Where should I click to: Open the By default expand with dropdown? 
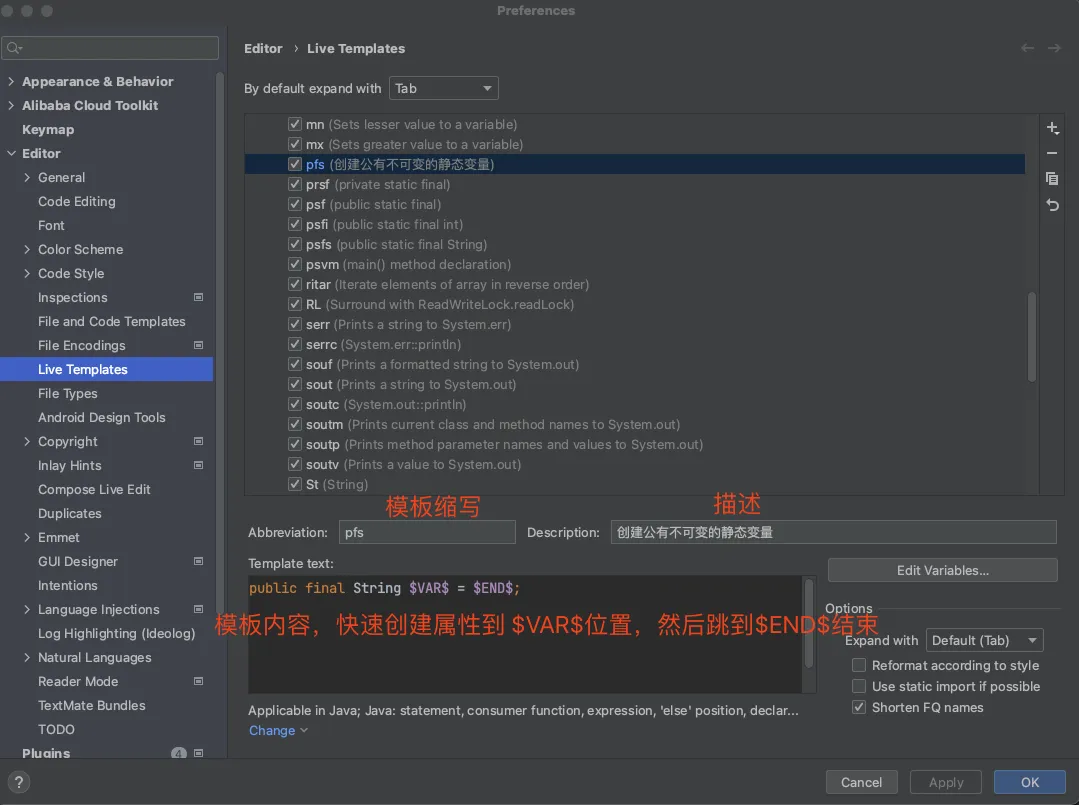[443, 88]
